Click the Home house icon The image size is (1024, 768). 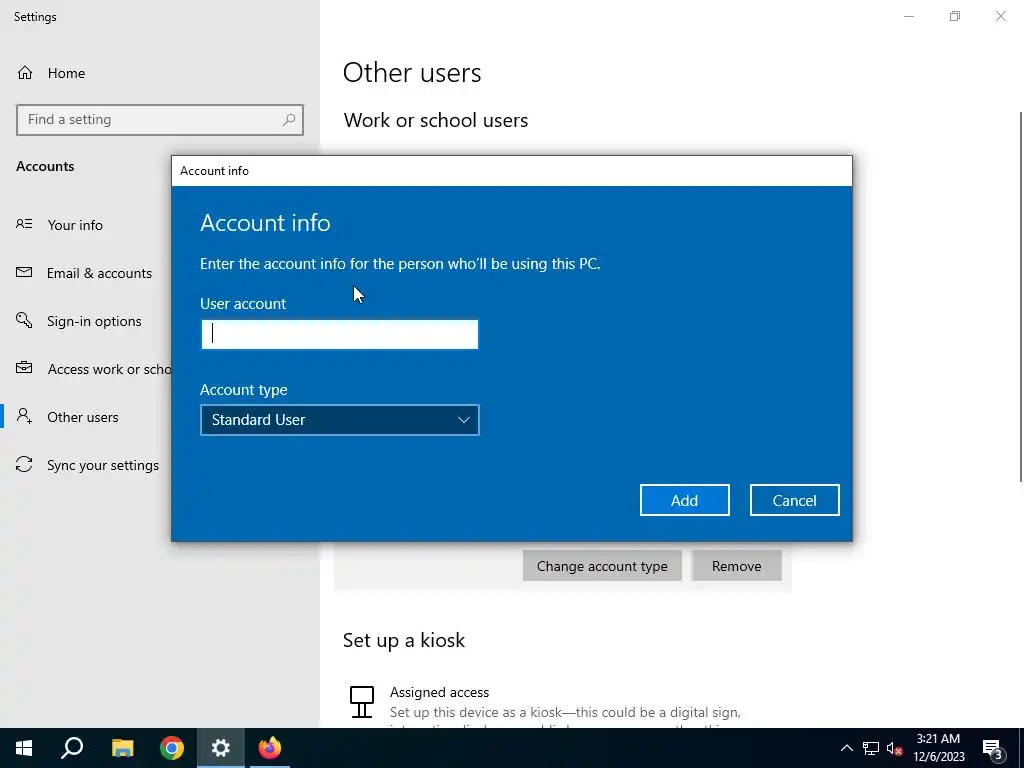pos(25,72)
